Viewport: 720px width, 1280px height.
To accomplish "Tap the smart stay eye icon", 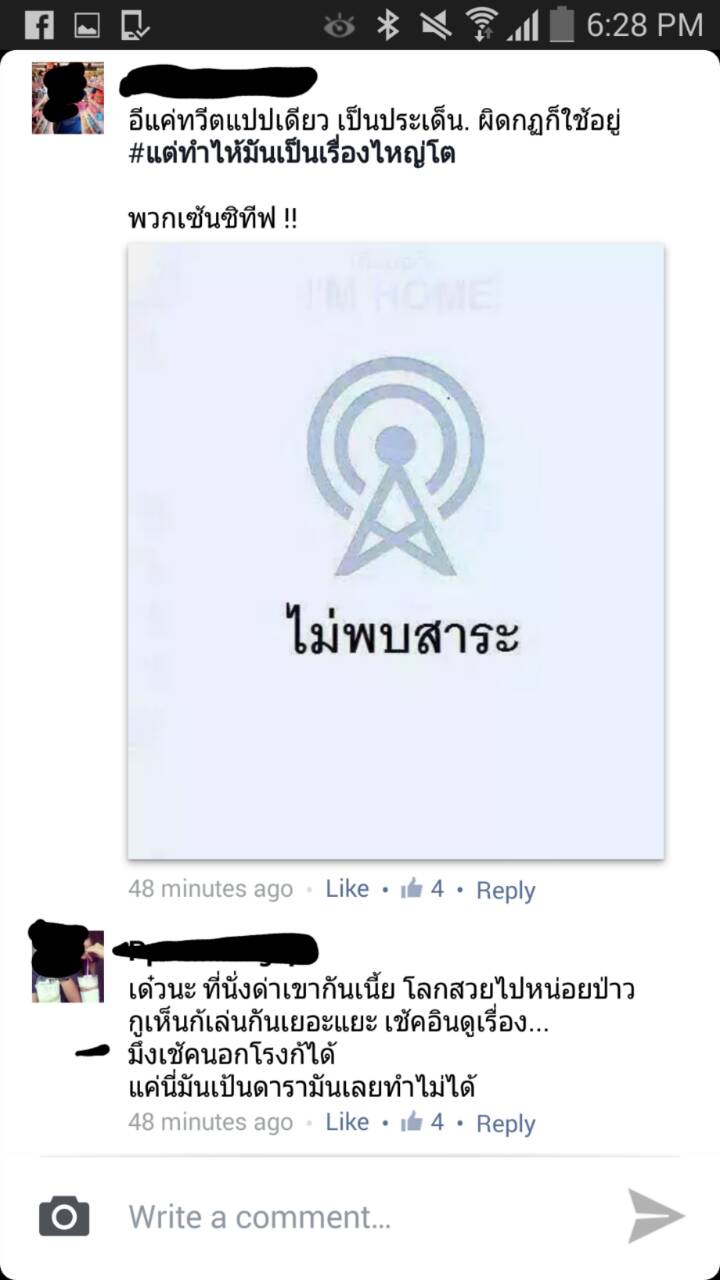I will coord(340,26).
